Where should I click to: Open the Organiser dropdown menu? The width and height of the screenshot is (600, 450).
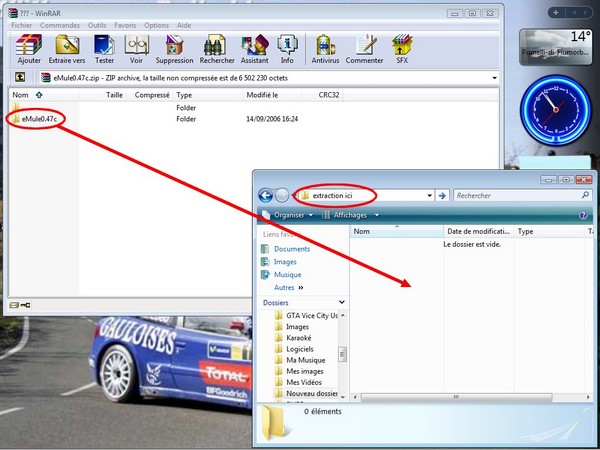click(x=293, y=215)
